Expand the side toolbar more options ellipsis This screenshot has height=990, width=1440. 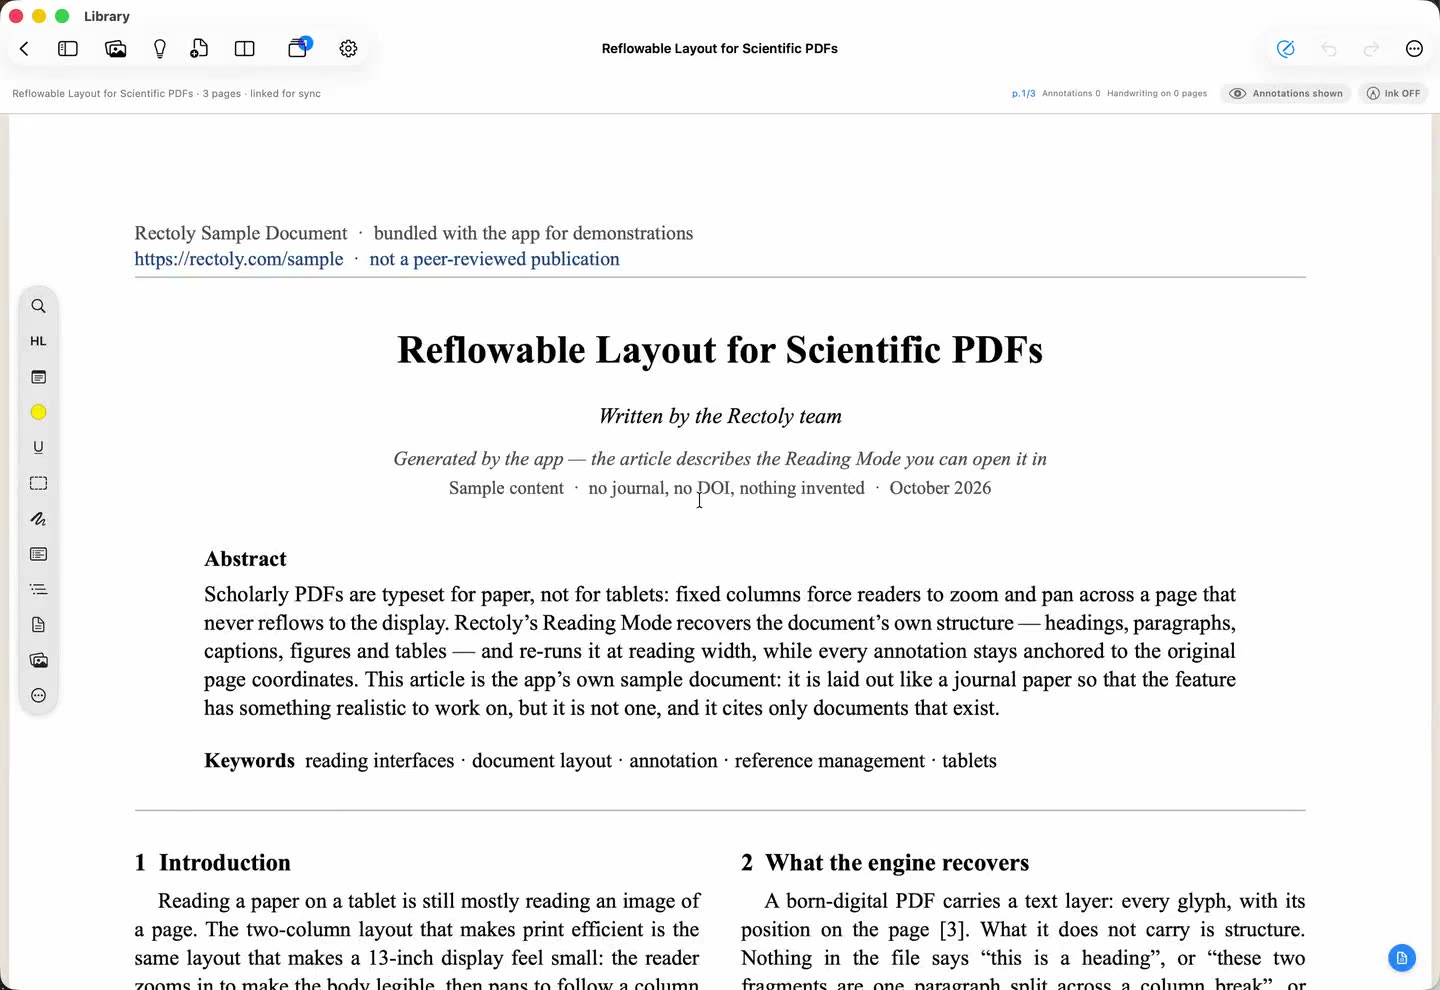pyautogui.click(x=38, y=695)
